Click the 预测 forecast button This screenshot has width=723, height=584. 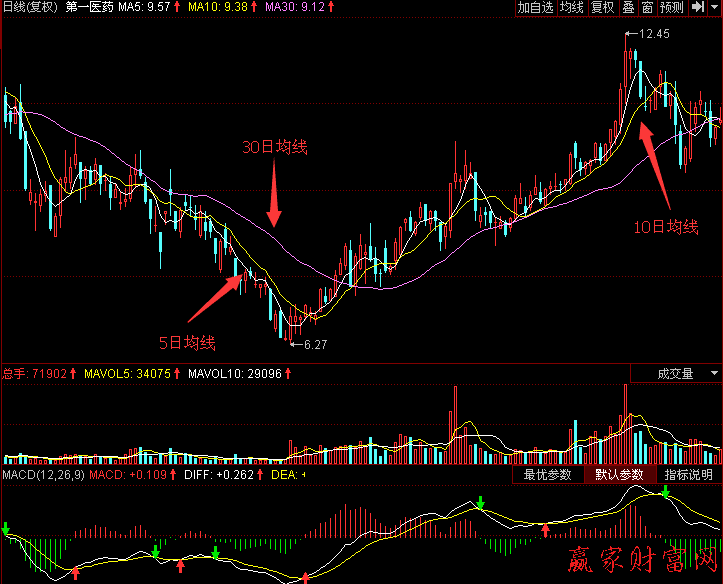672,8
